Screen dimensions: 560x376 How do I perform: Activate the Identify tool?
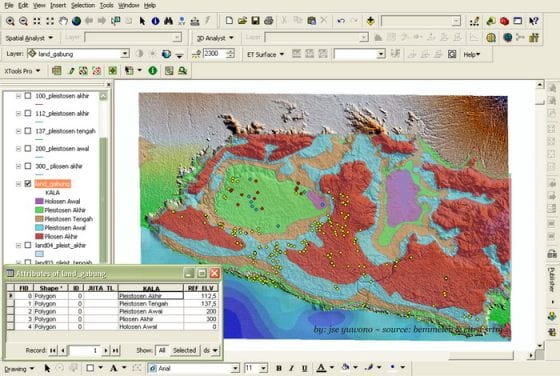155,21
